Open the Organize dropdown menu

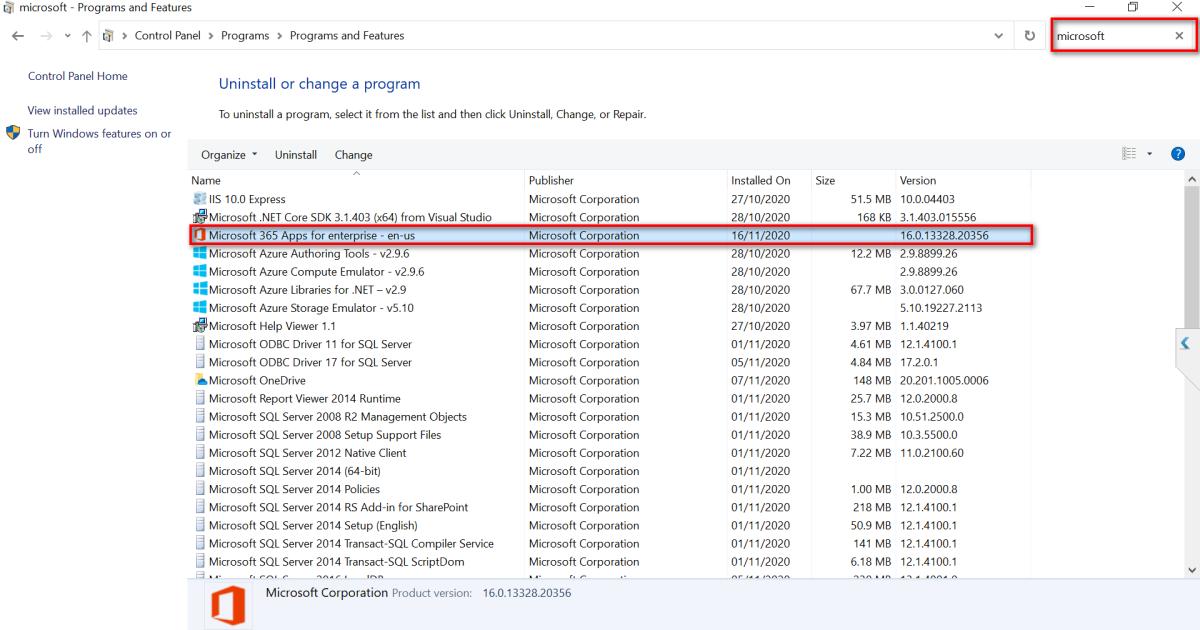[229, 155]
